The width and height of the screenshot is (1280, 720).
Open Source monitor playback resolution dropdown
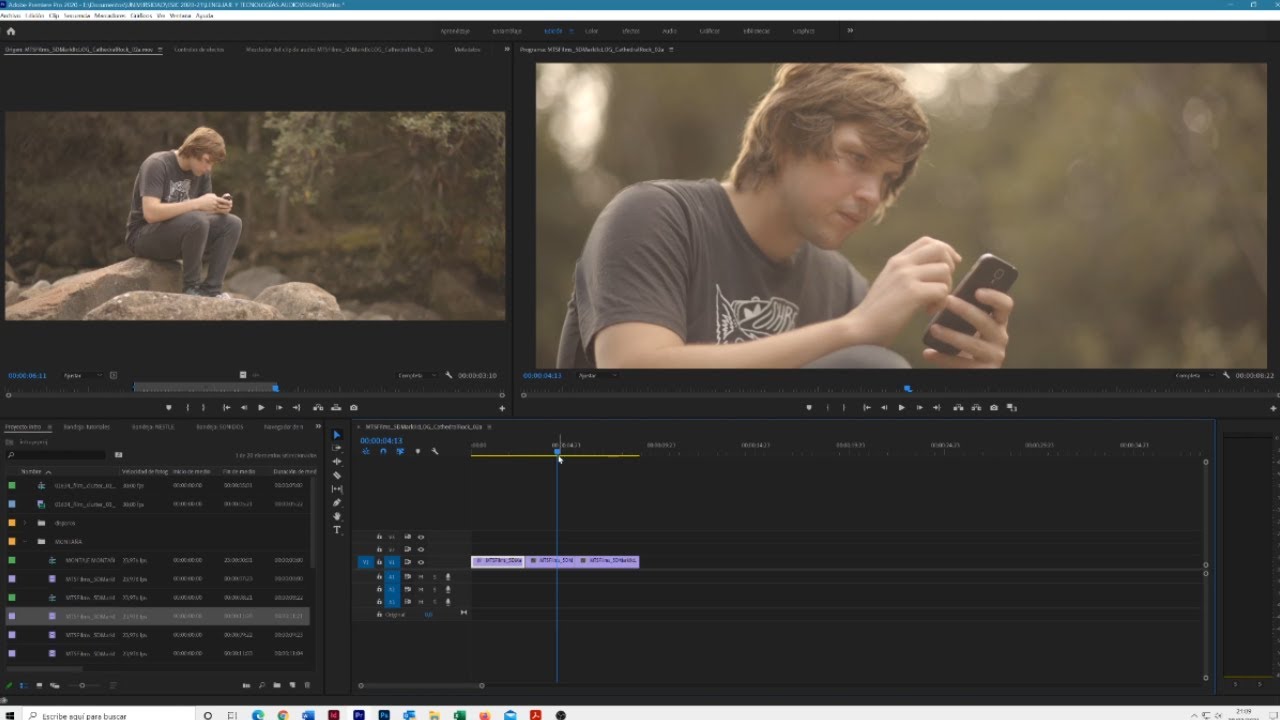coord(417,375)
